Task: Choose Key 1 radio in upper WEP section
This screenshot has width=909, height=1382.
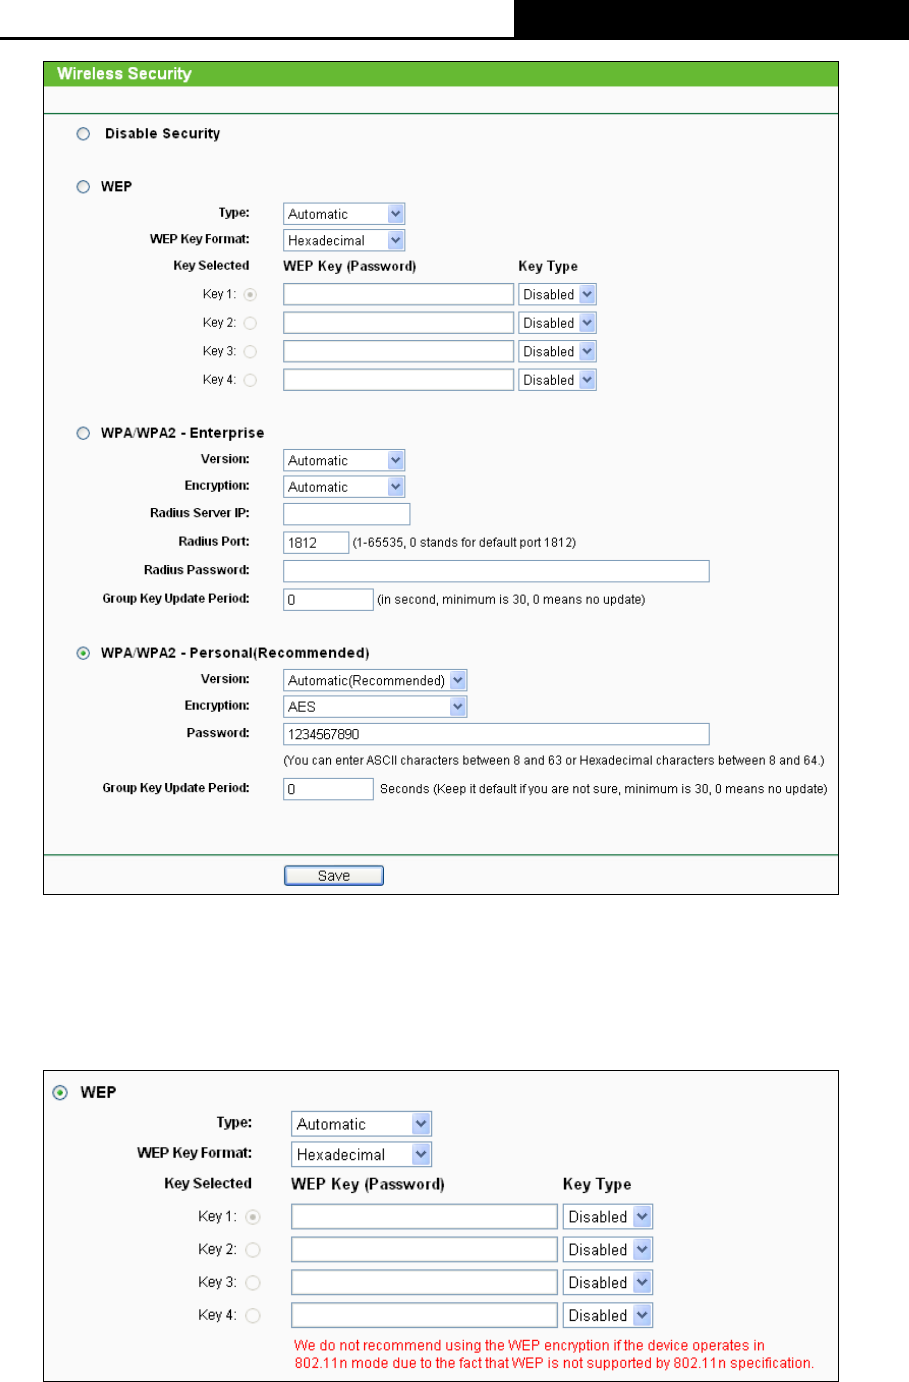Action: pyautogui.click(x=250, y=294)
